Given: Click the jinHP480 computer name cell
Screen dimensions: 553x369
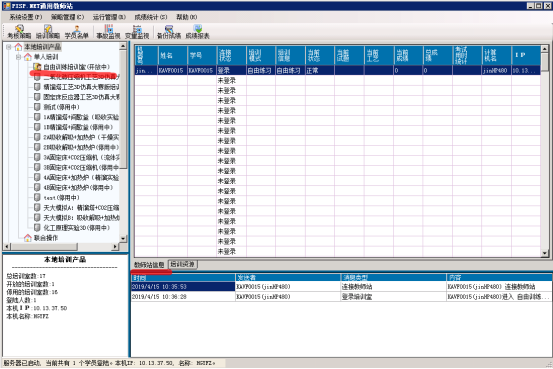Looking at the screenshot, I should [x=497, y=71].
